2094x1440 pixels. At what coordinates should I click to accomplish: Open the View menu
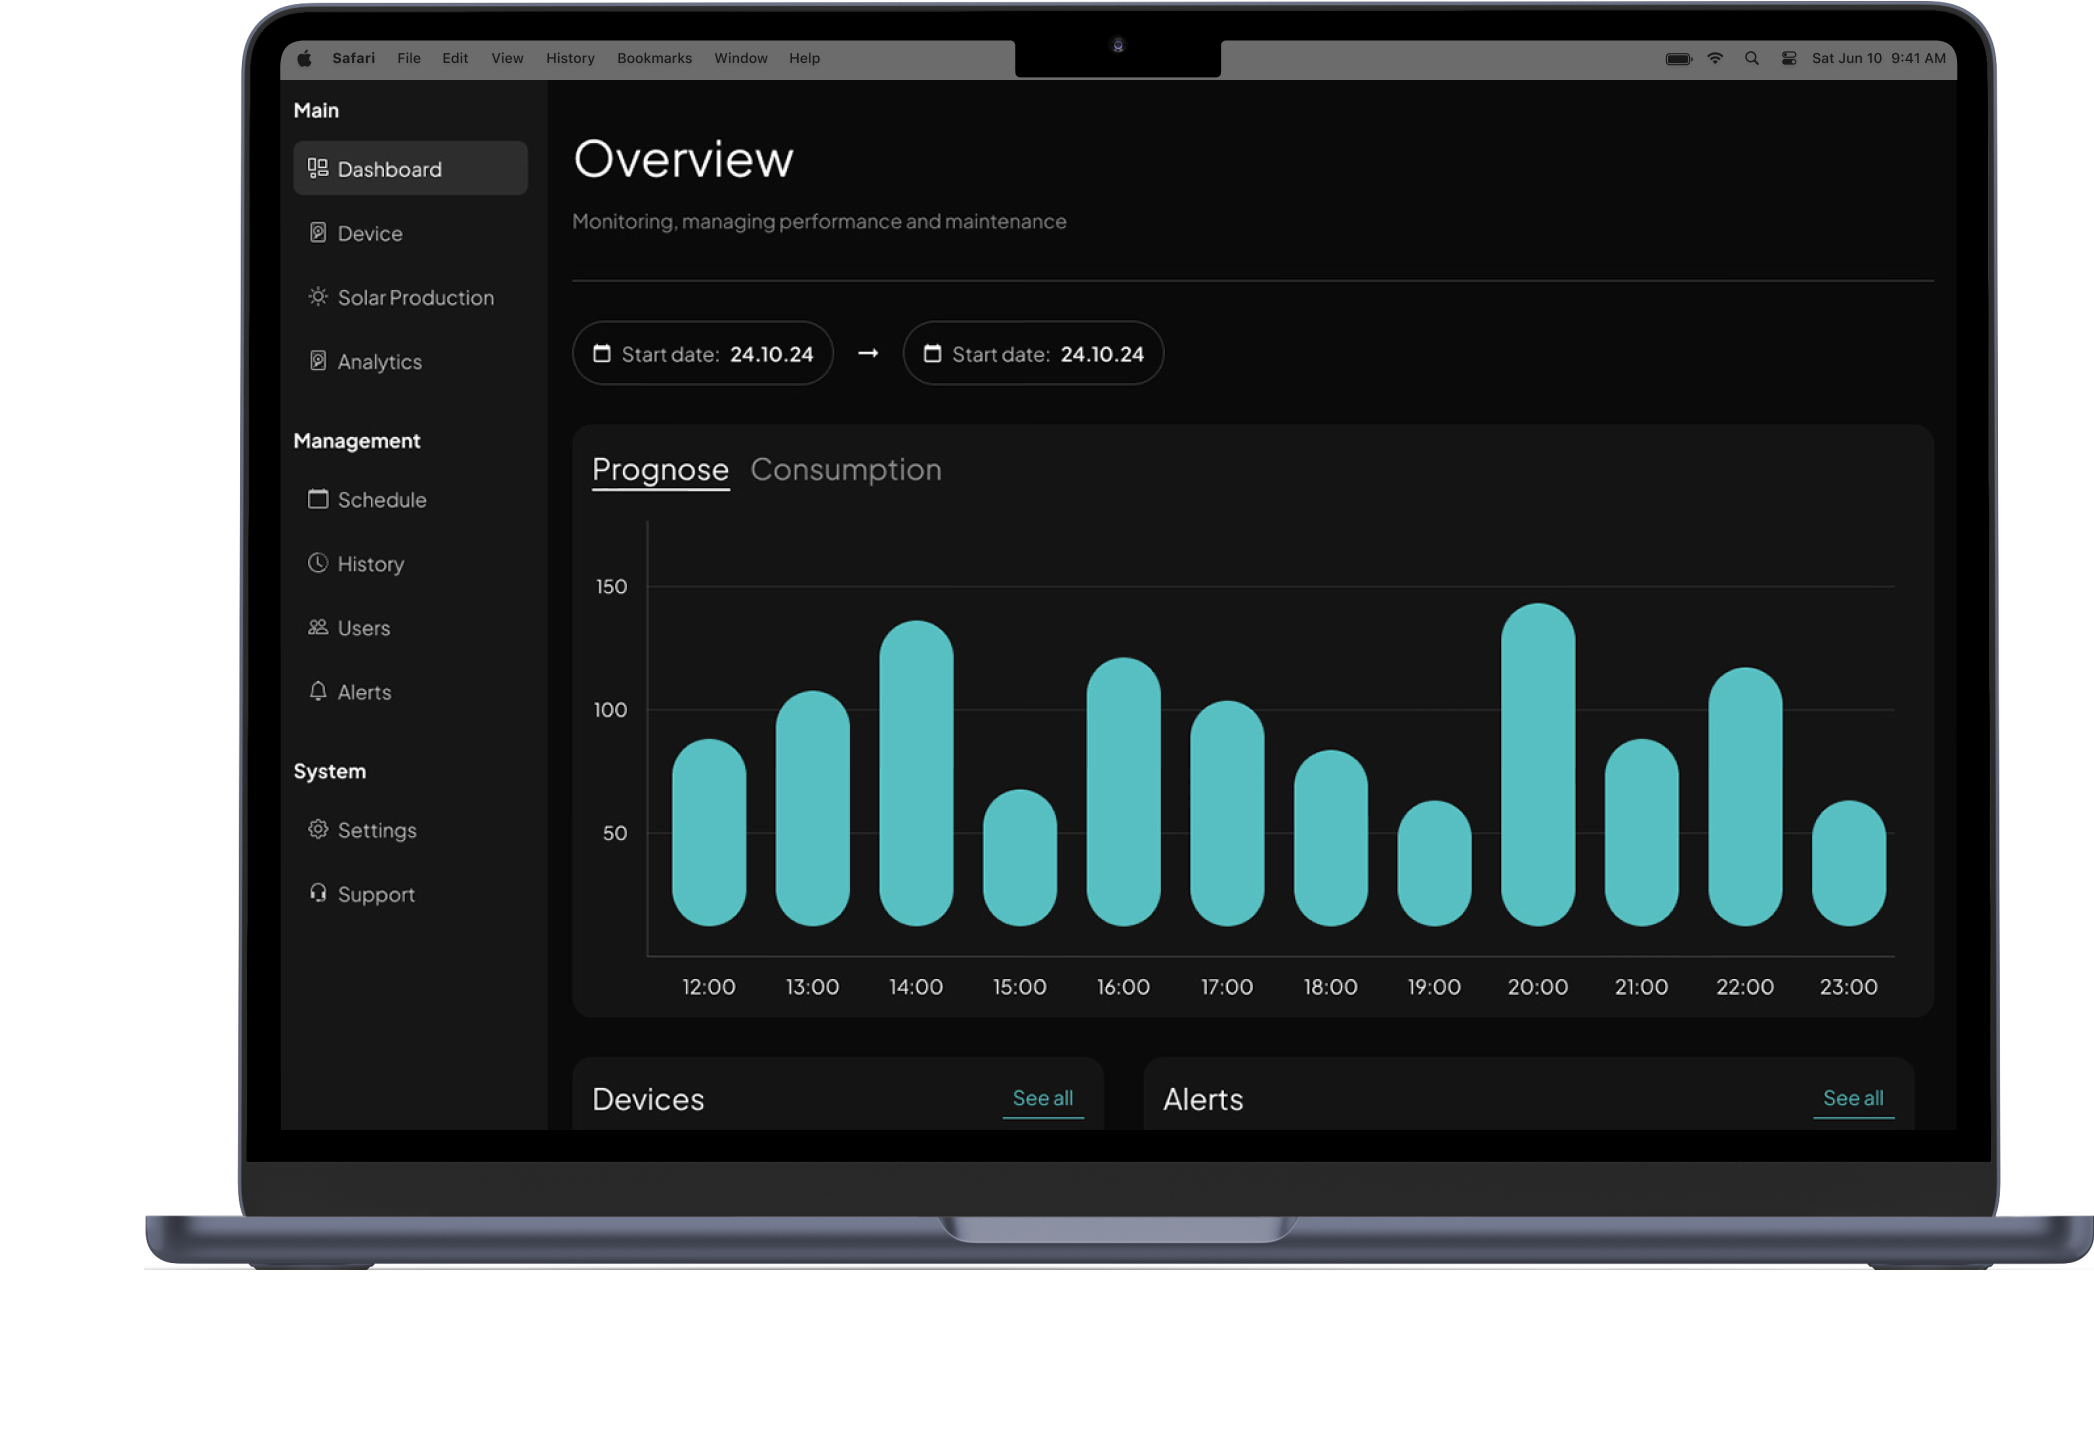point(507,58)
